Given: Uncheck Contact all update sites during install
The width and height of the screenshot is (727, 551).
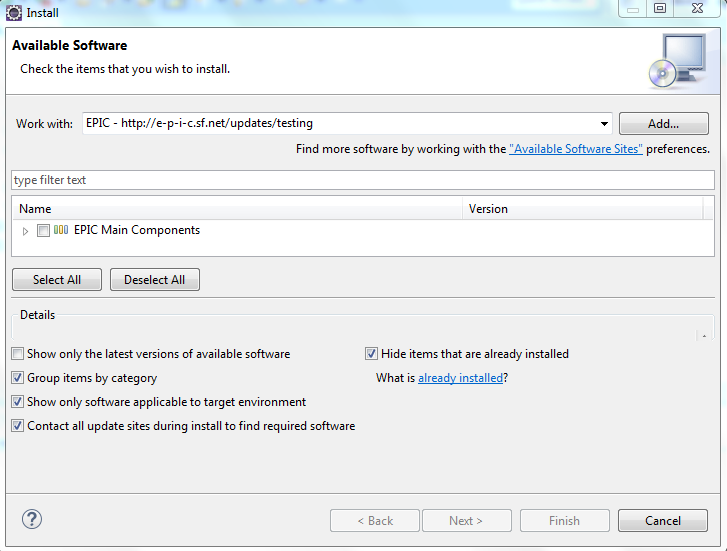Looking at the screenshot, I should click(x=18, y=426).
